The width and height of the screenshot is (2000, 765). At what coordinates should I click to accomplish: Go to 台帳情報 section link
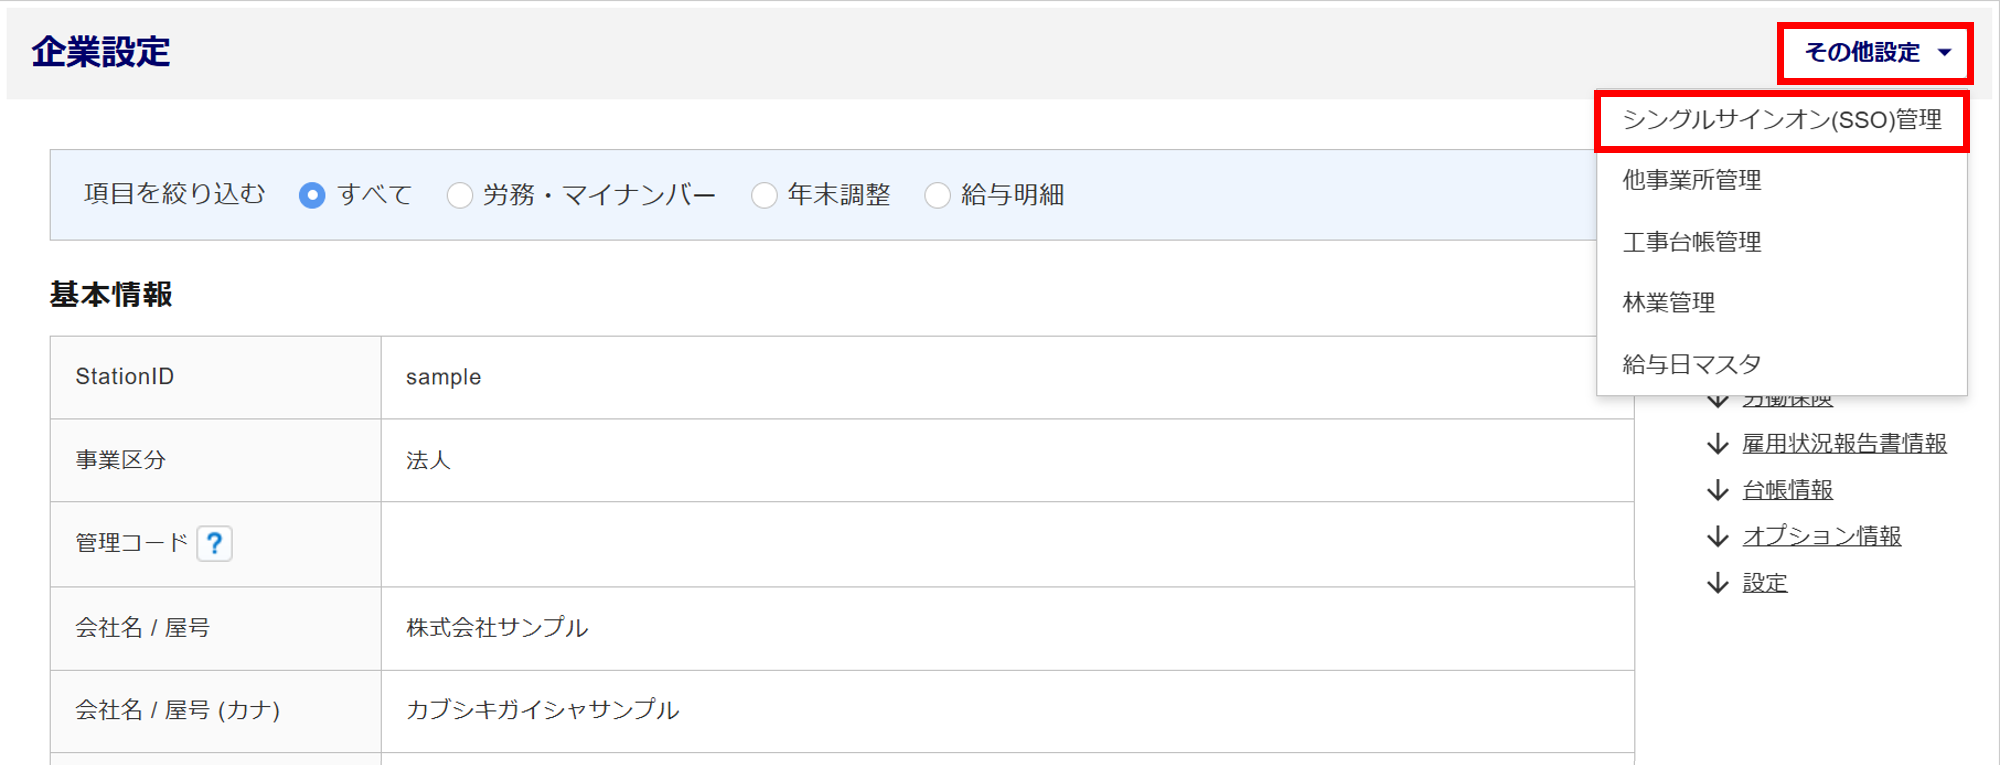1787,490
